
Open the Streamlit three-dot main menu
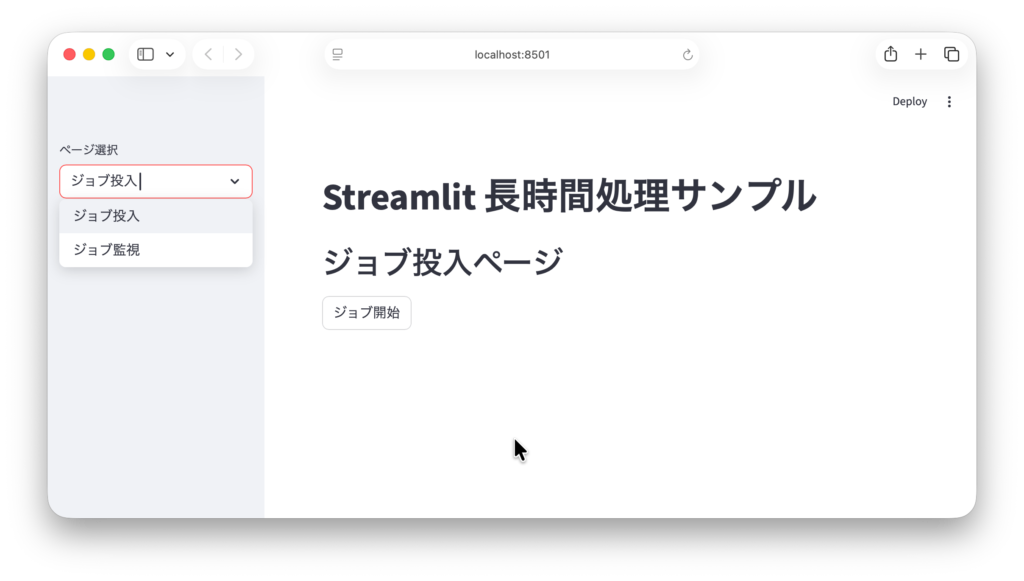(x=949, y=101)
